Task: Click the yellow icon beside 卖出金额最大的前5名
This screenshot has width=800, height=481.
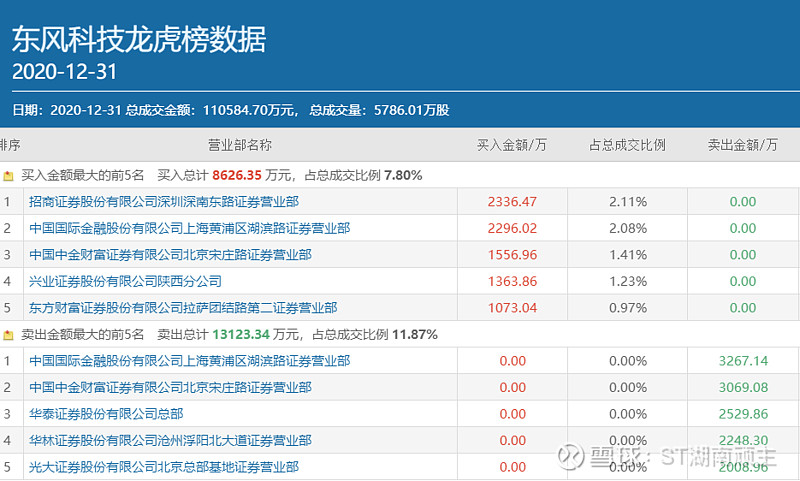Action: coord(8,336)
